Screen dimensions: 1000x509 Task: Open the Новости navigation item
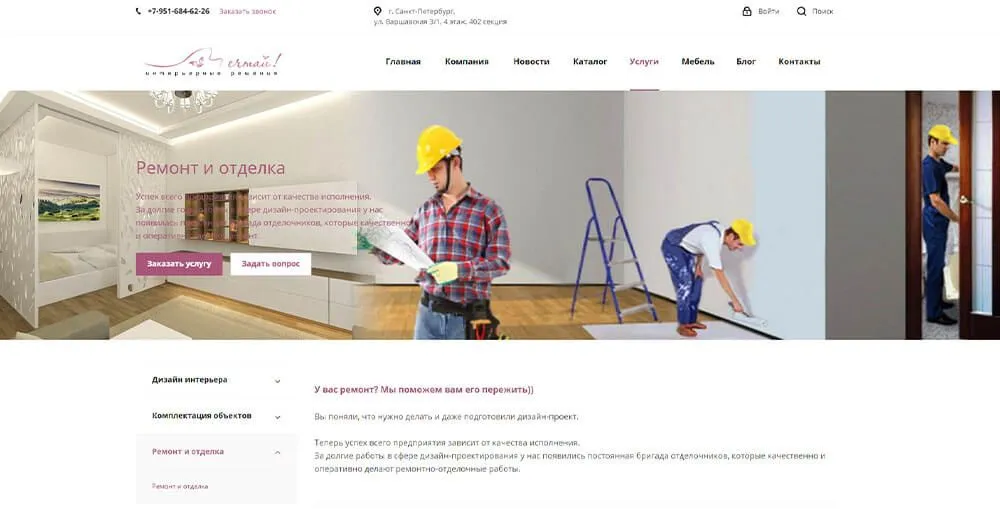click(531, 62)
